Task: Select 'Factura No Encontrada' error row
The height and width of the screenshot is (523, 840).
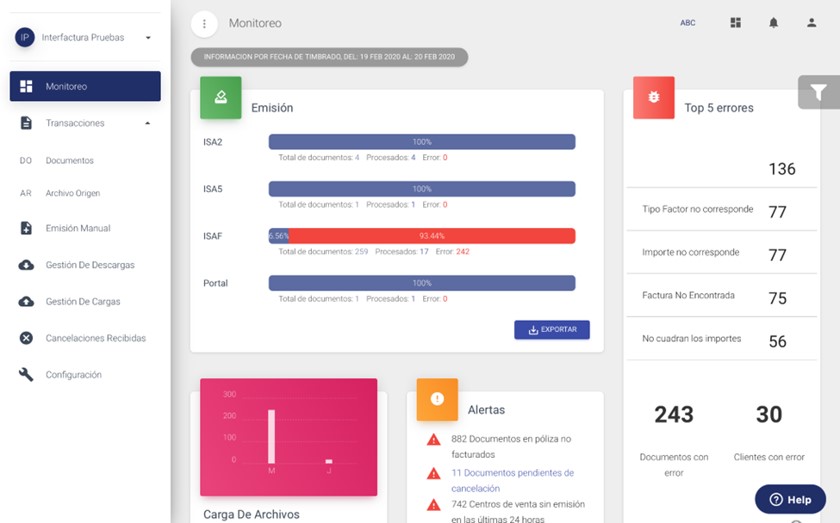Action: pyautogui.click(x=722, y=296)
